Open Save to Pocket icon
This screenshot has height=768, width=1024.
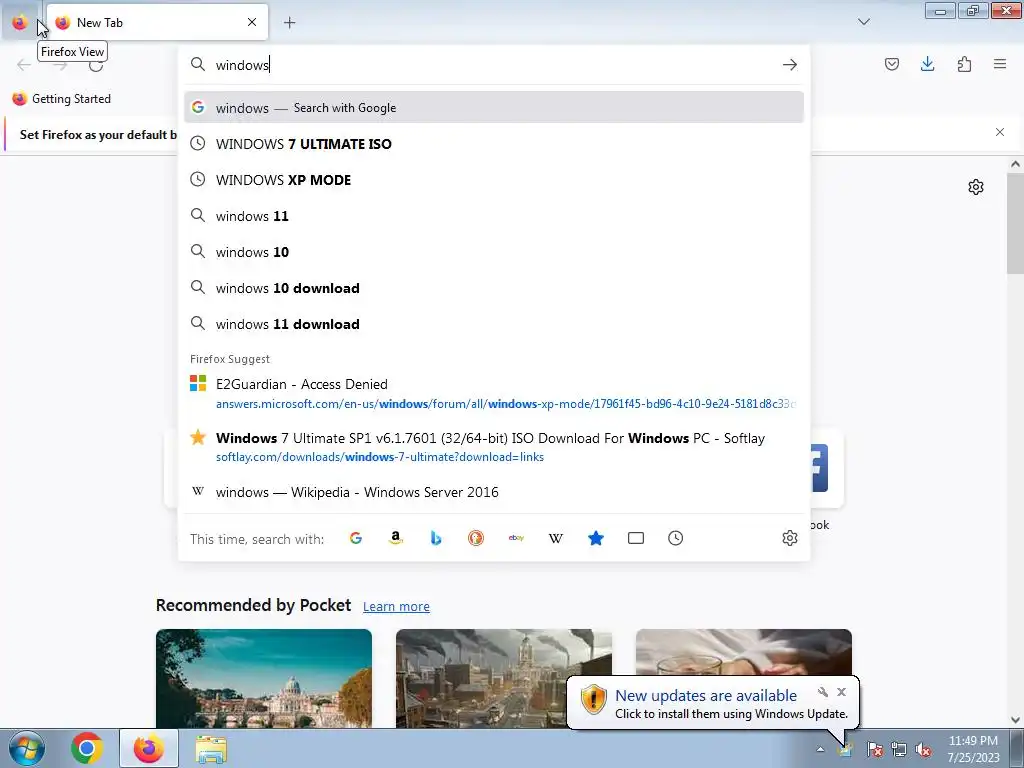pyautogui.click(x=891, y=64)
